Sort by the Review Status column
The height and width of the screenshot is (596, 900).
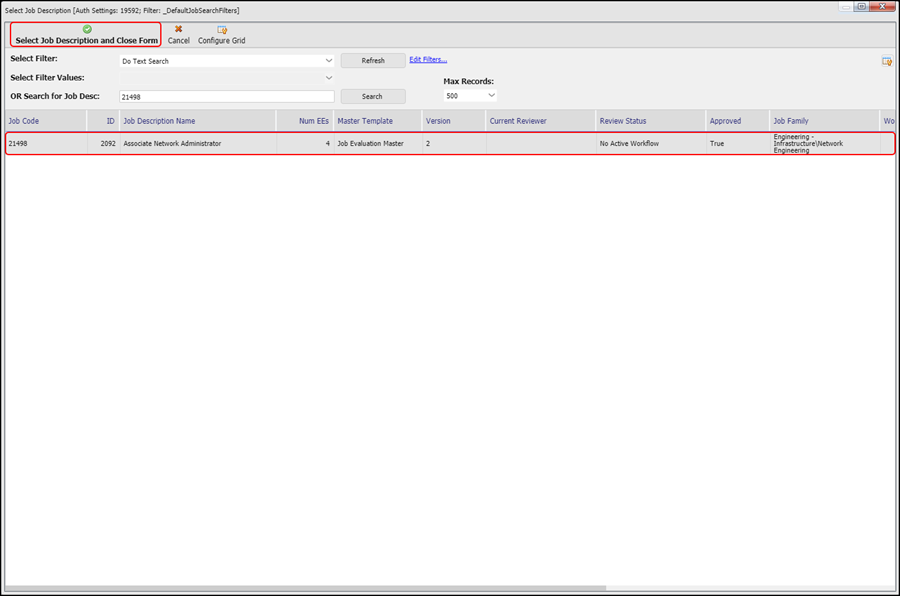pyautogui.click(x=622, y=121)
